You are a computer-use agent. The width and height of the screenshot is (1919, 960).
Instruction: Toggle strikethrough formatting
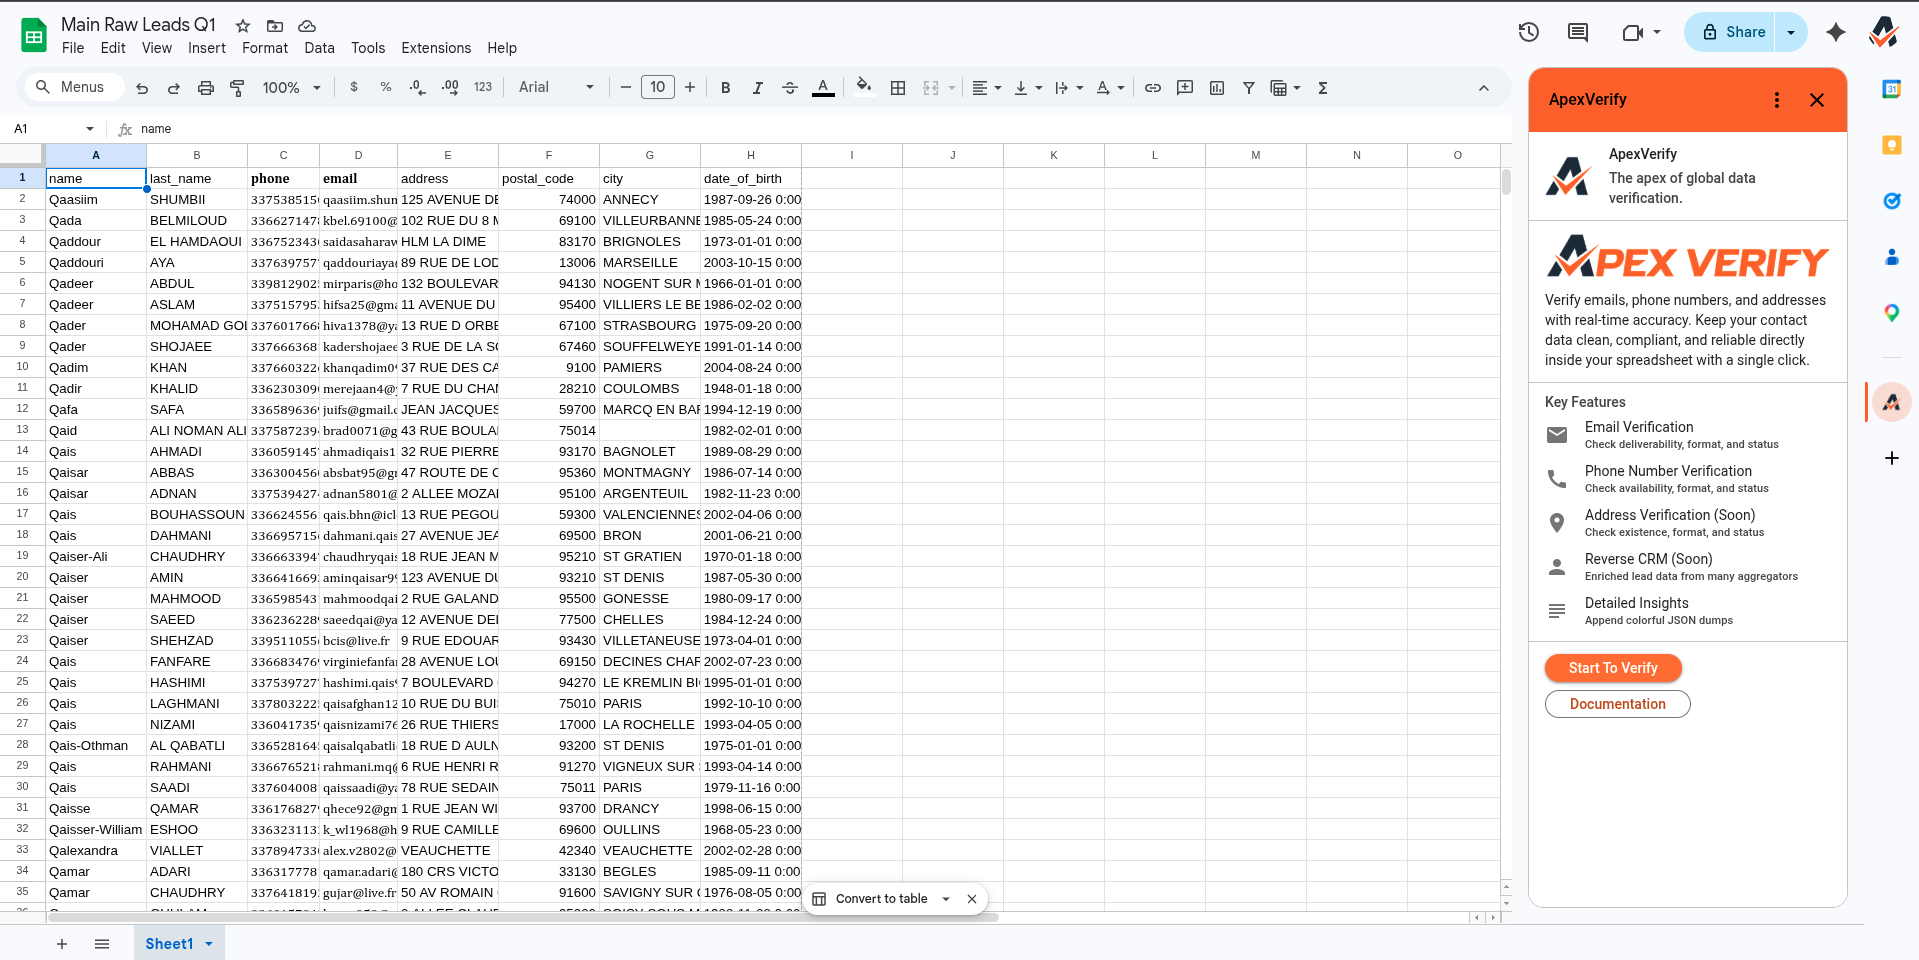(789, 88)
